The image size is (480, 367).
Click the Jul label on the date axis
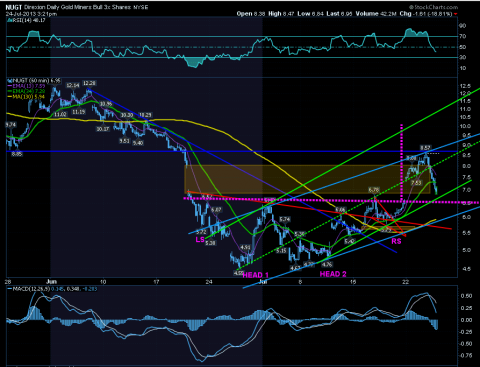point(263,282)
